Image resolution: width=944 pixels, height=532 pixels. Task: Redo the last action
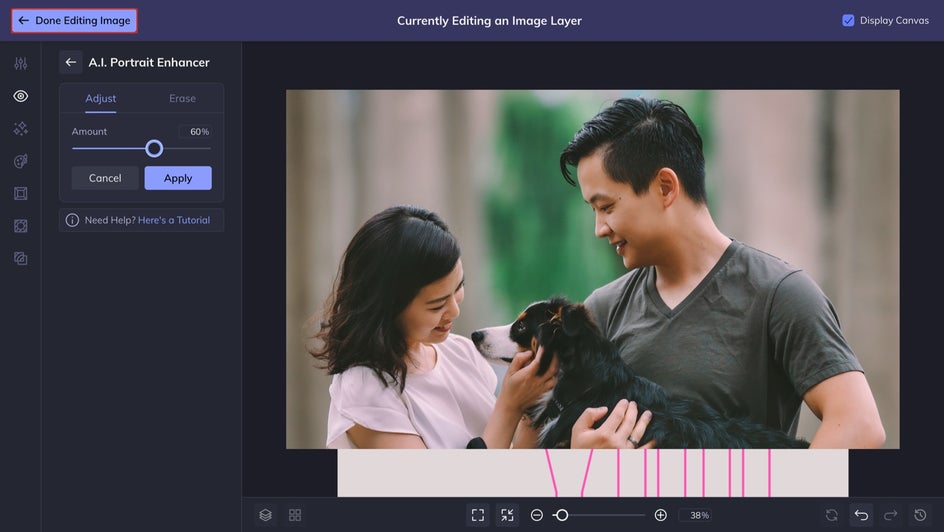click(x=890, y=515)
